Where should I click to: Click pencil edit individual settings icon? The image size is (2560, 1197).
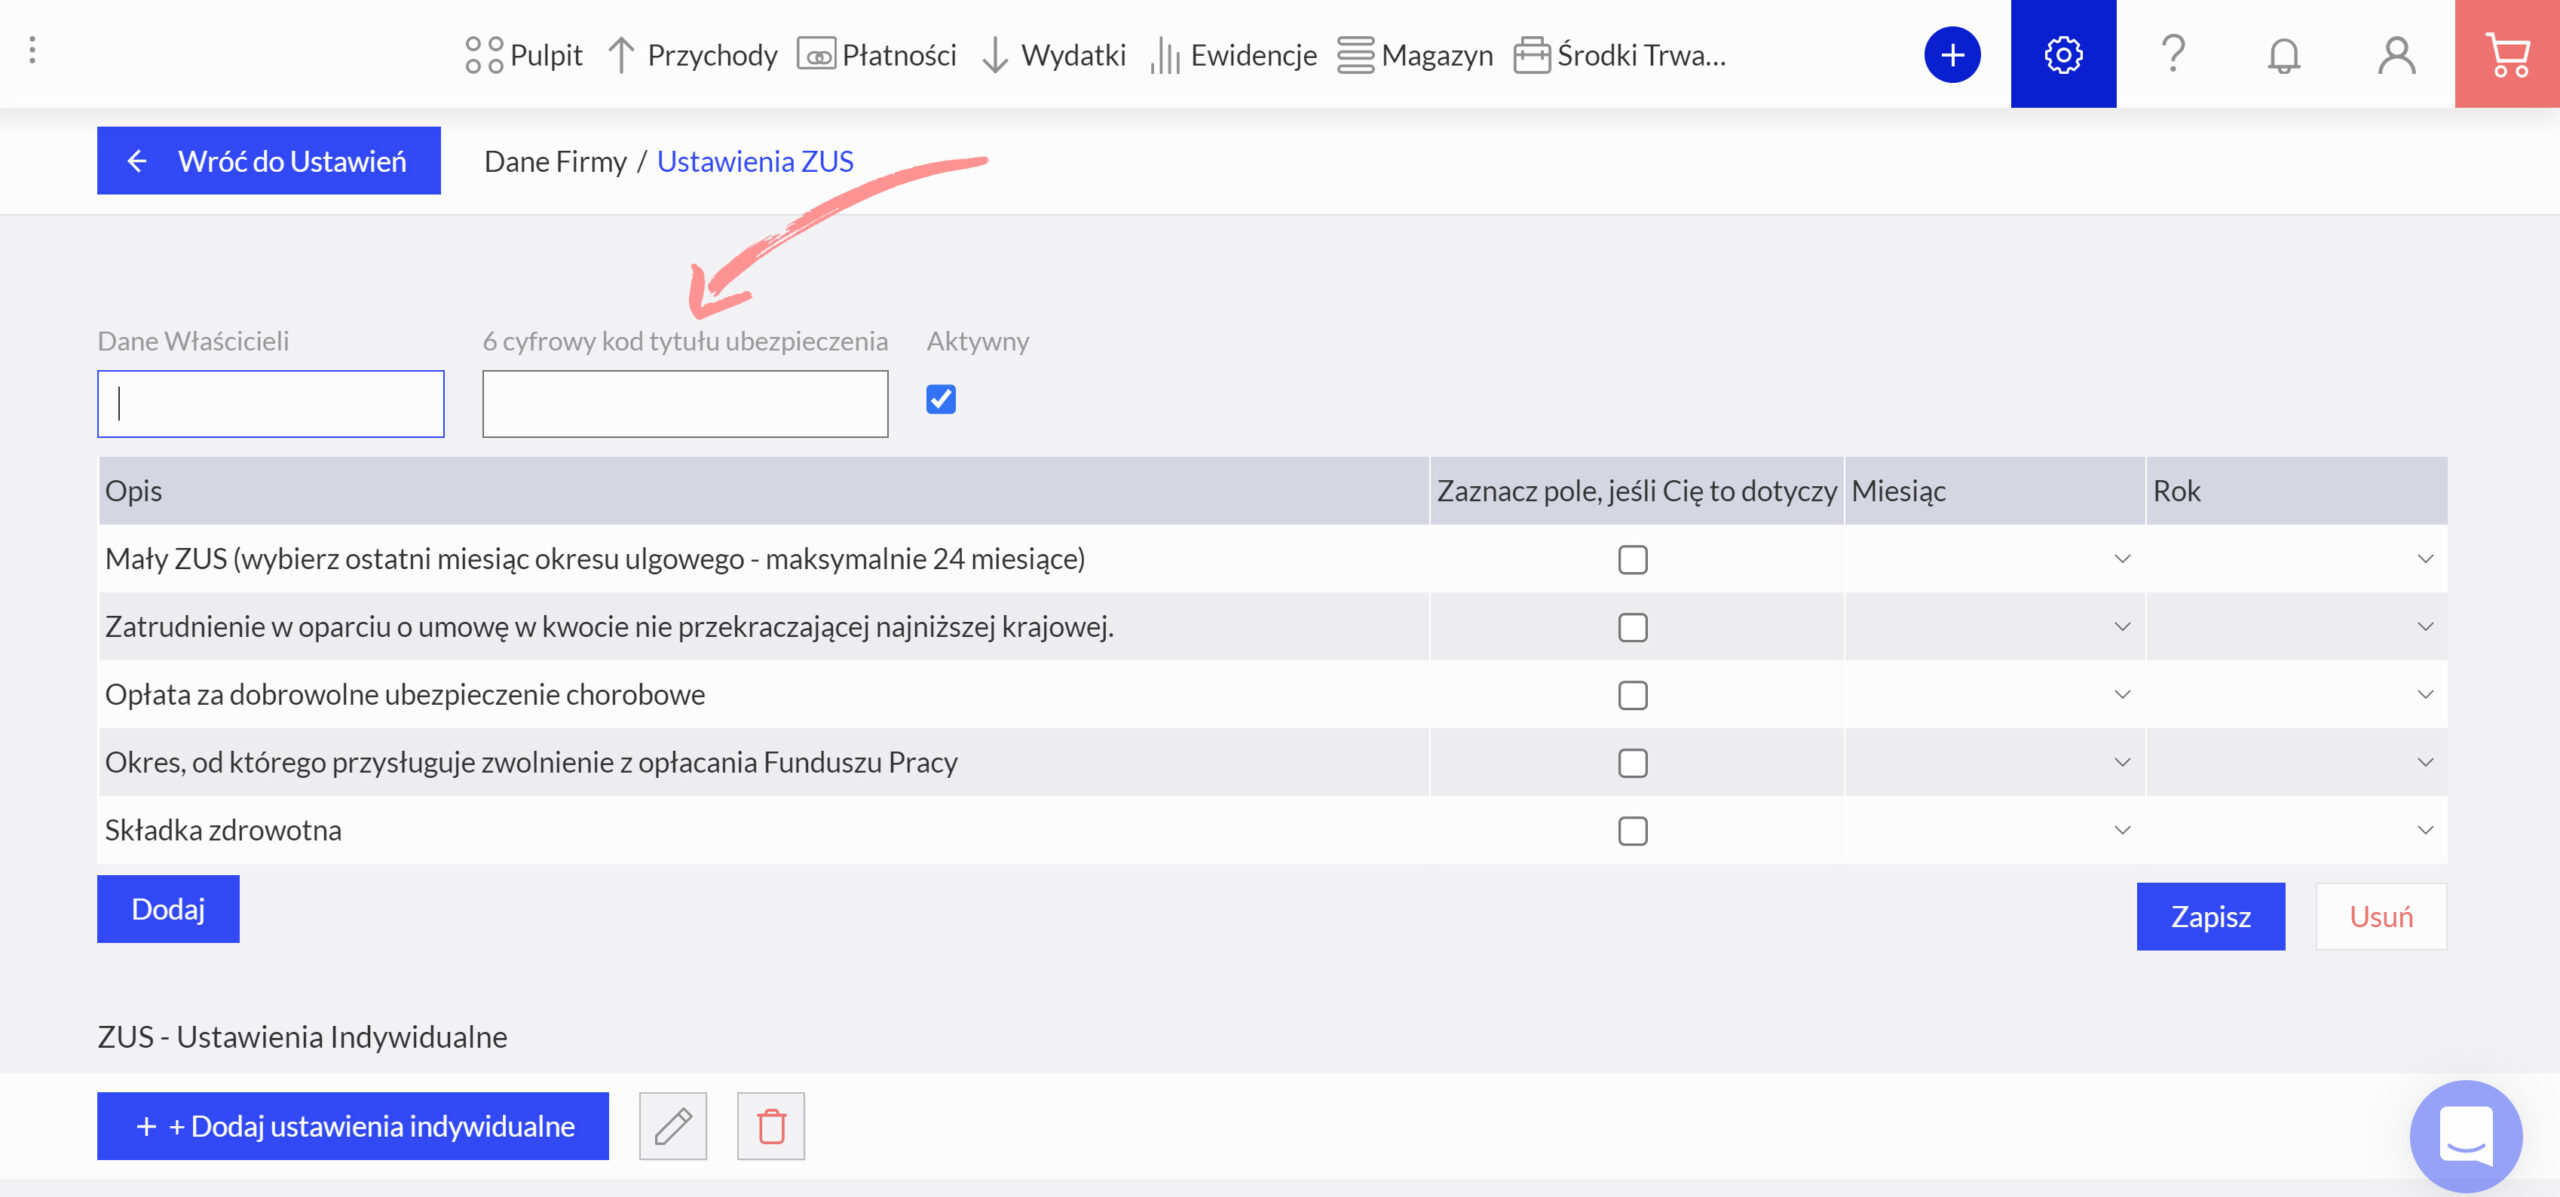coord(673,1126)
